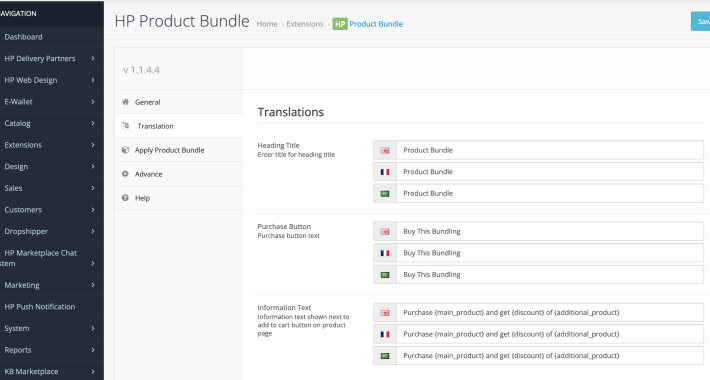Open HP Push Notification menu item

click(52, 307)
